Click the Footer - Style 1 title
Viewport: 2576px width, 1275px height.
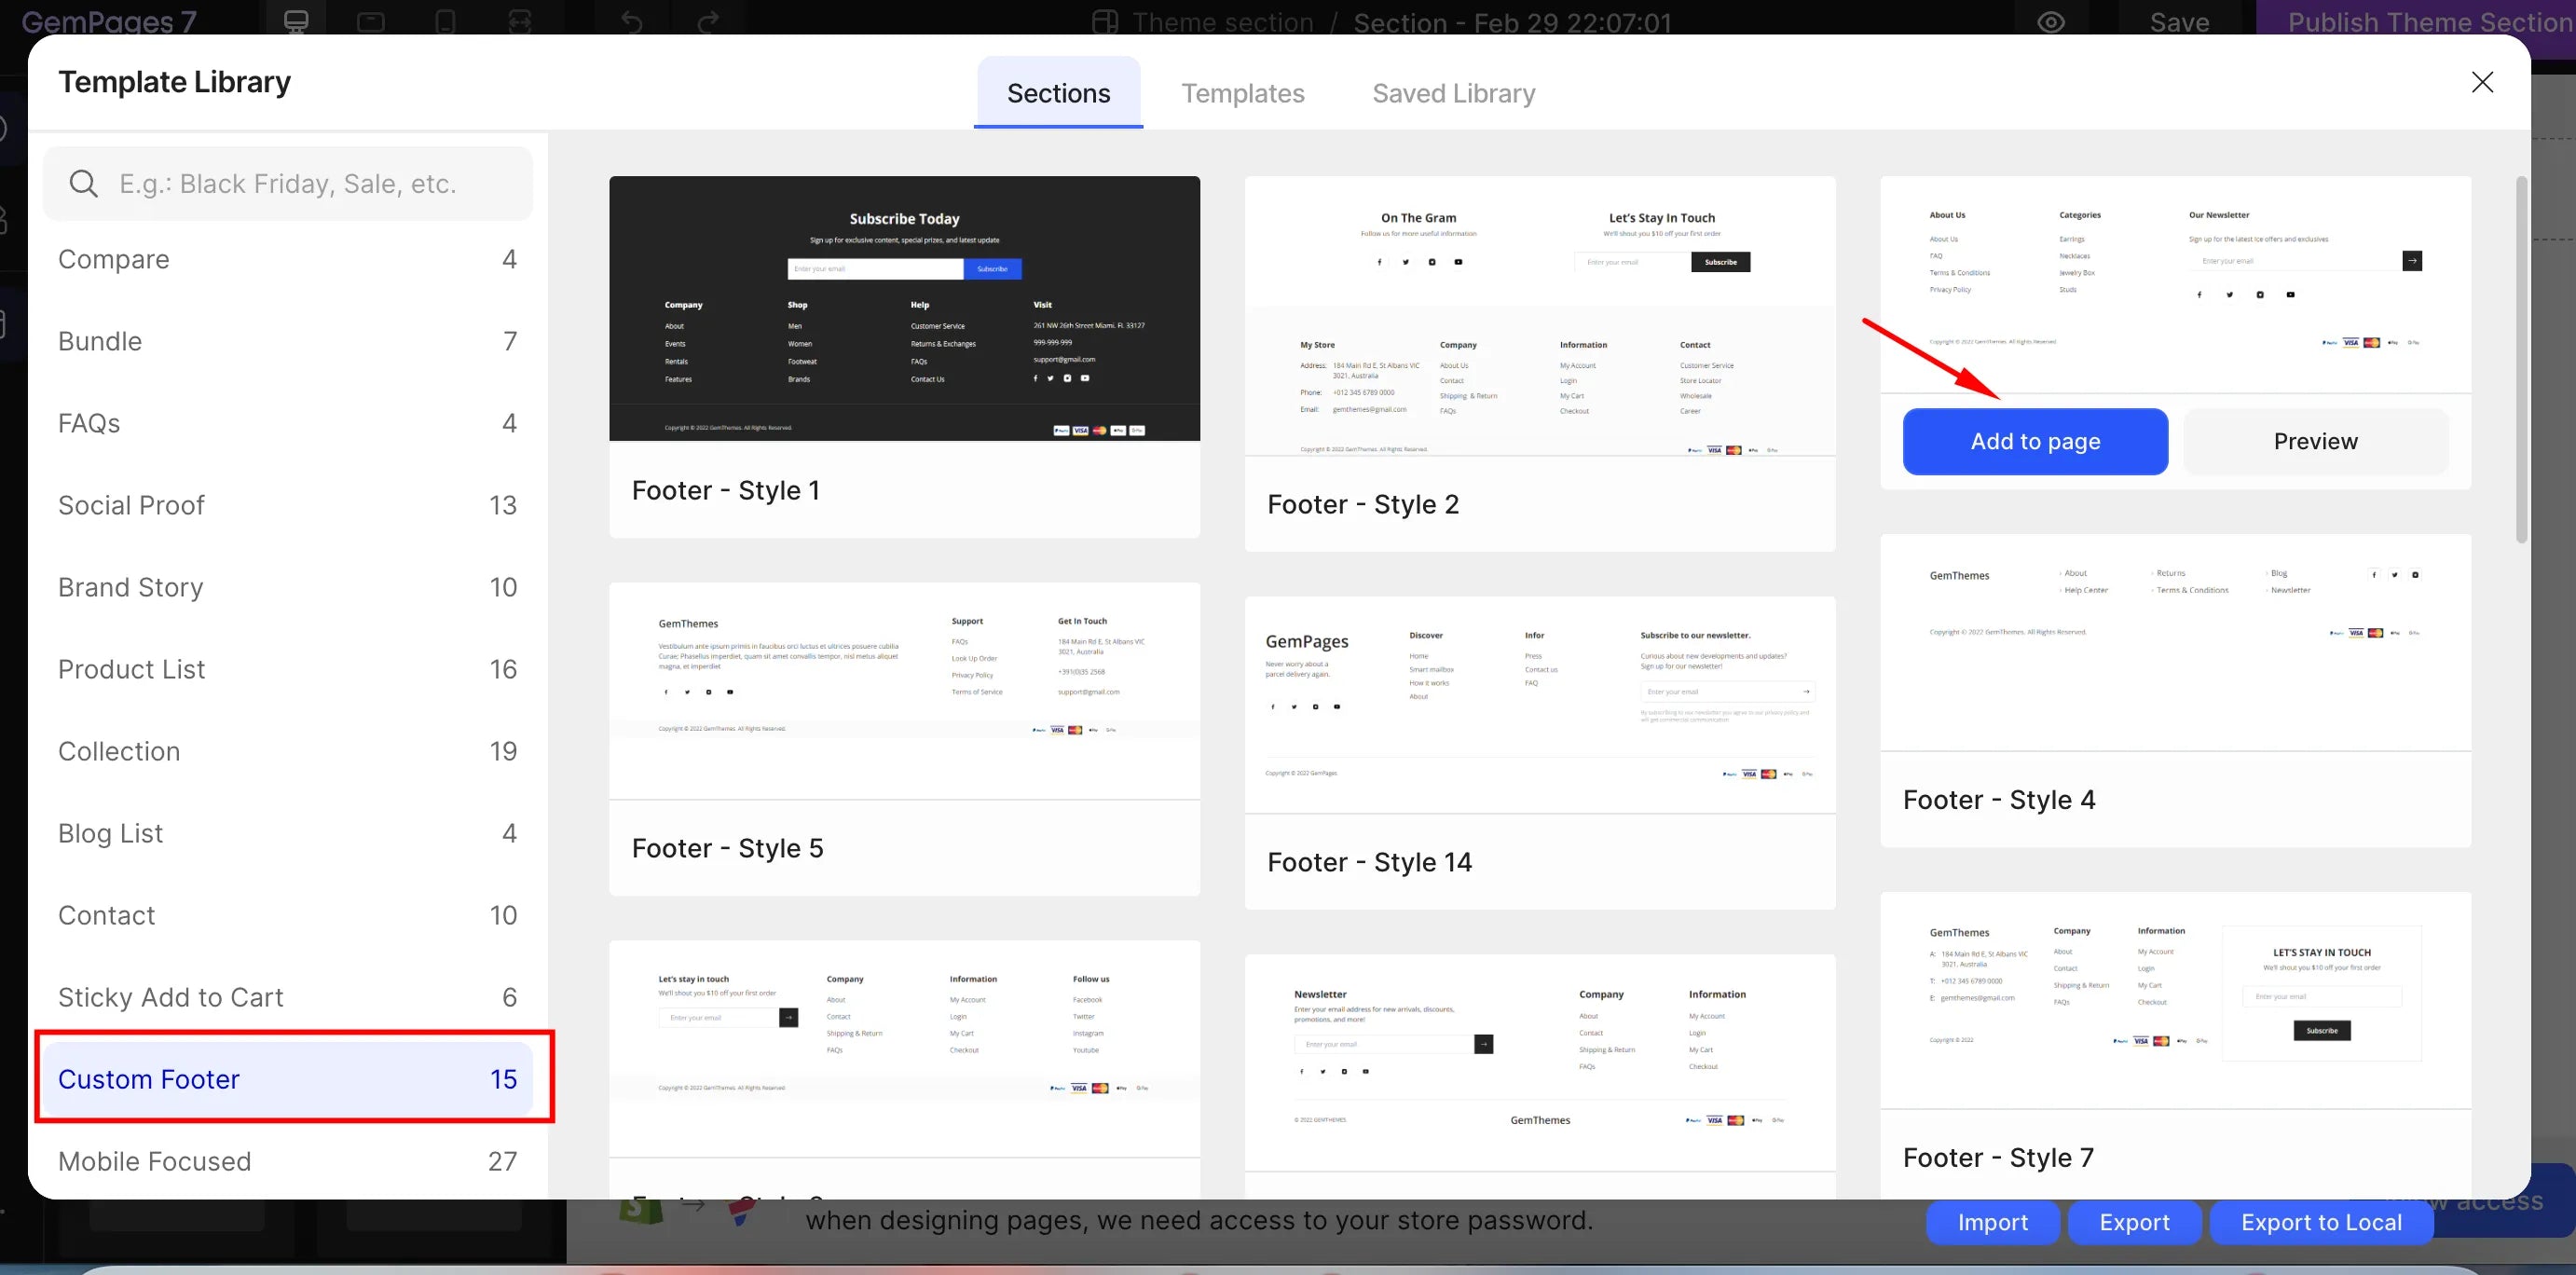[x=726, y=490]
